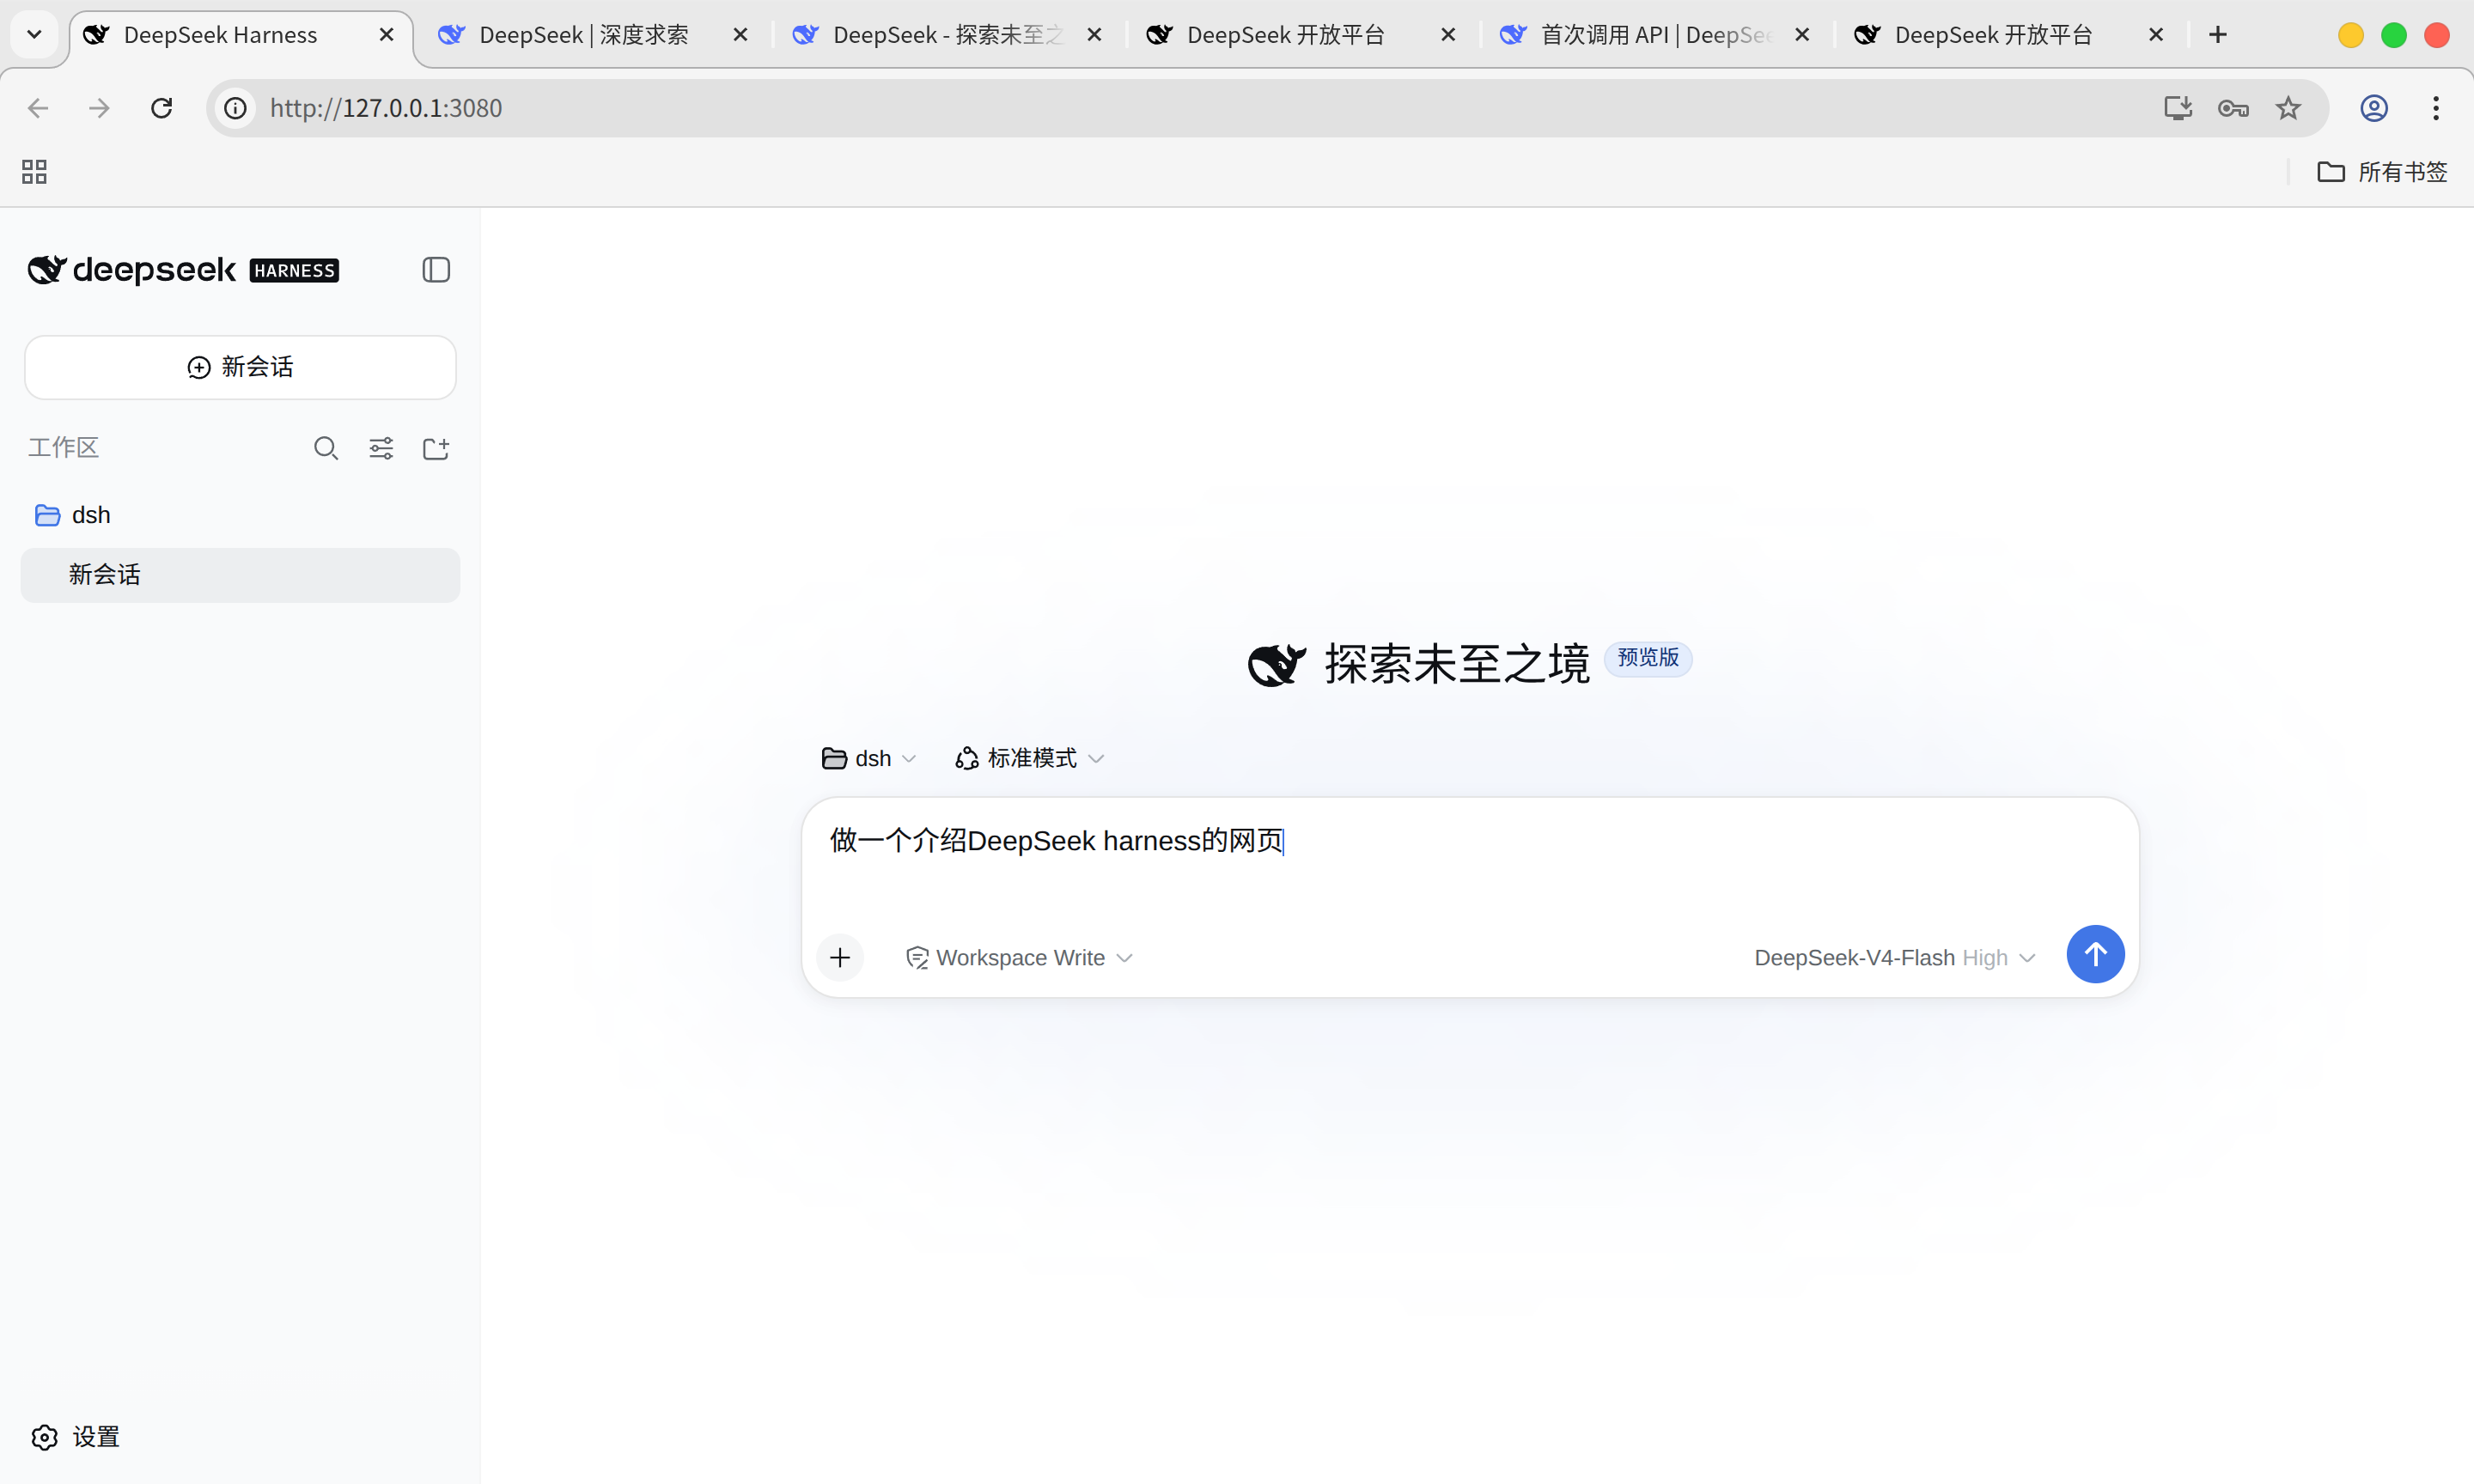Add a new workspace folder icon
Image resolution: width=2474 pixels, height=1484 pixels.
(x=436, y=448)
